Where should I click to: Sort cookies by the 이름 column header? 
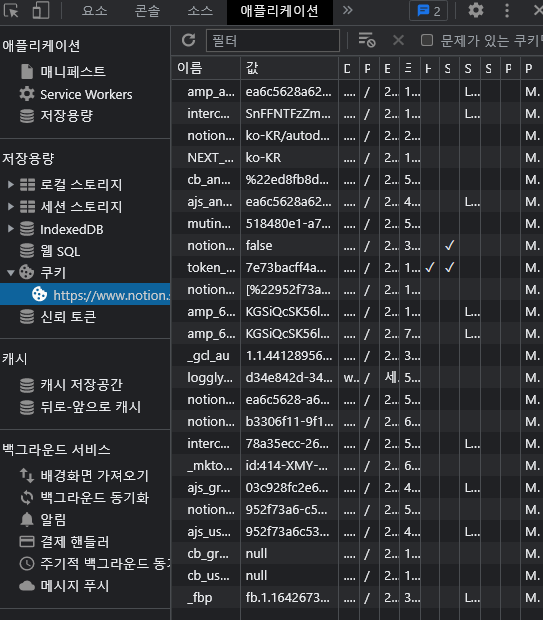[206, 68]
